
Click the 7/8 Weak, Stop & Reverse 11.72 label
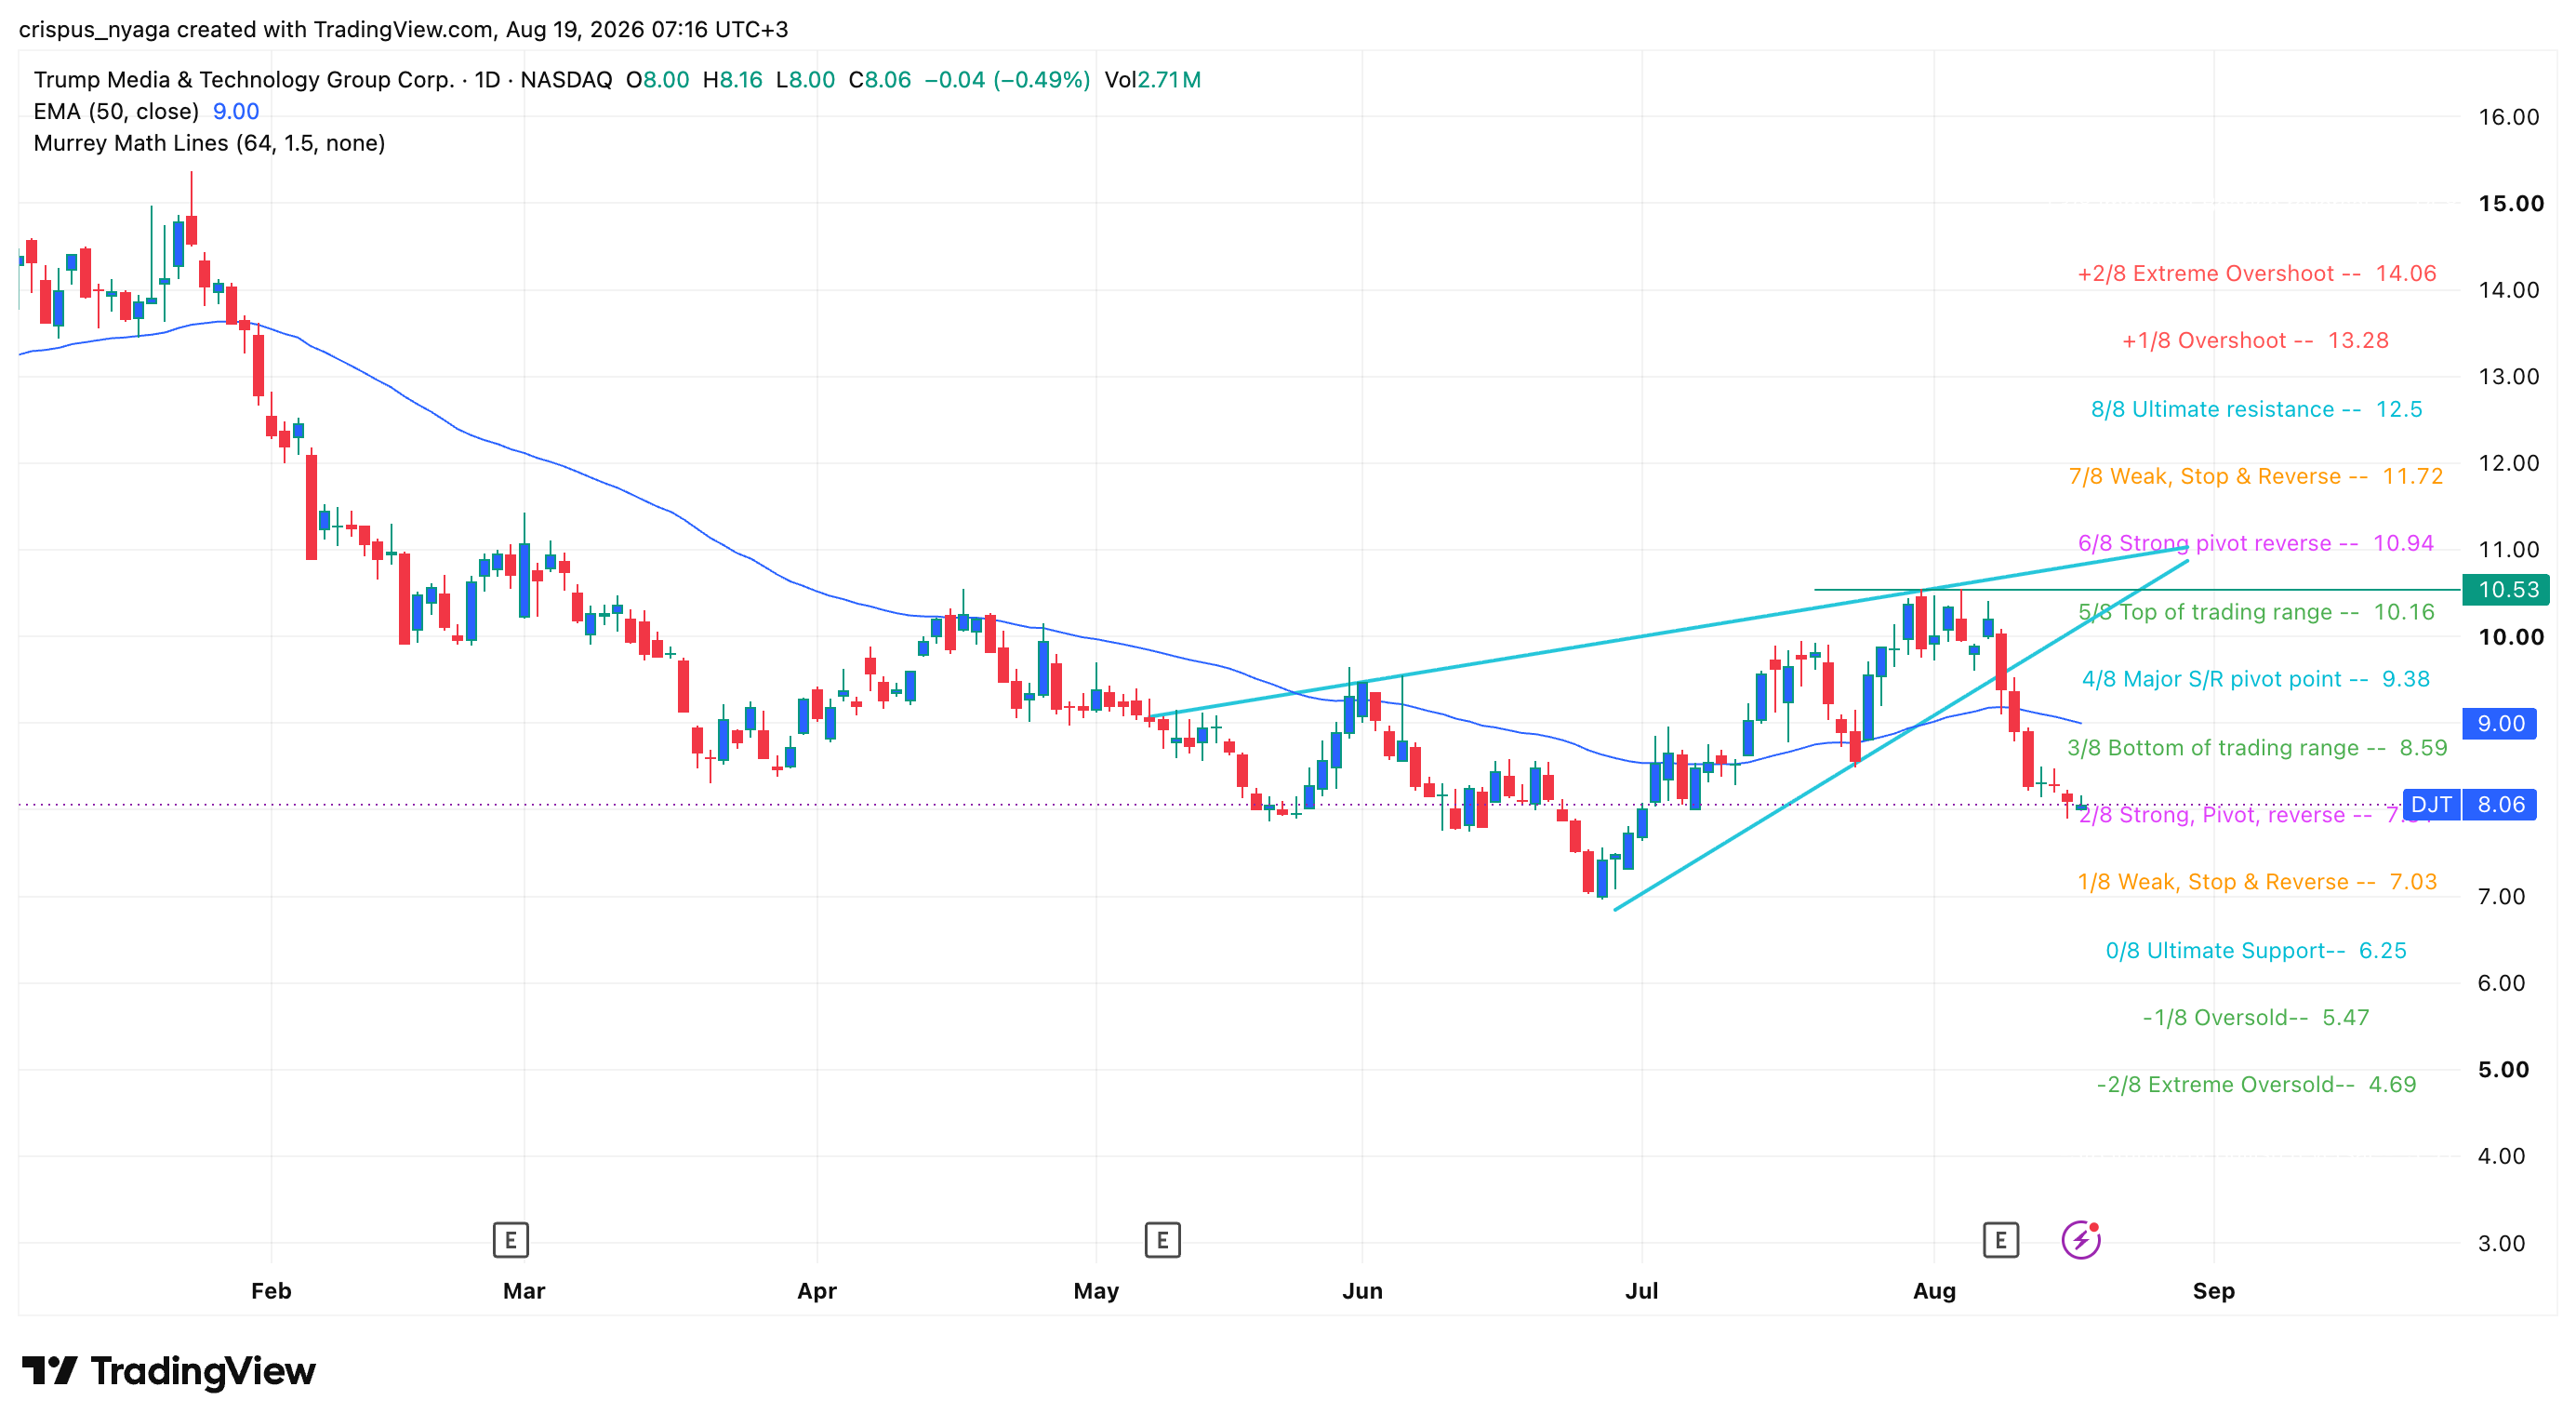tap(2255, 477)
